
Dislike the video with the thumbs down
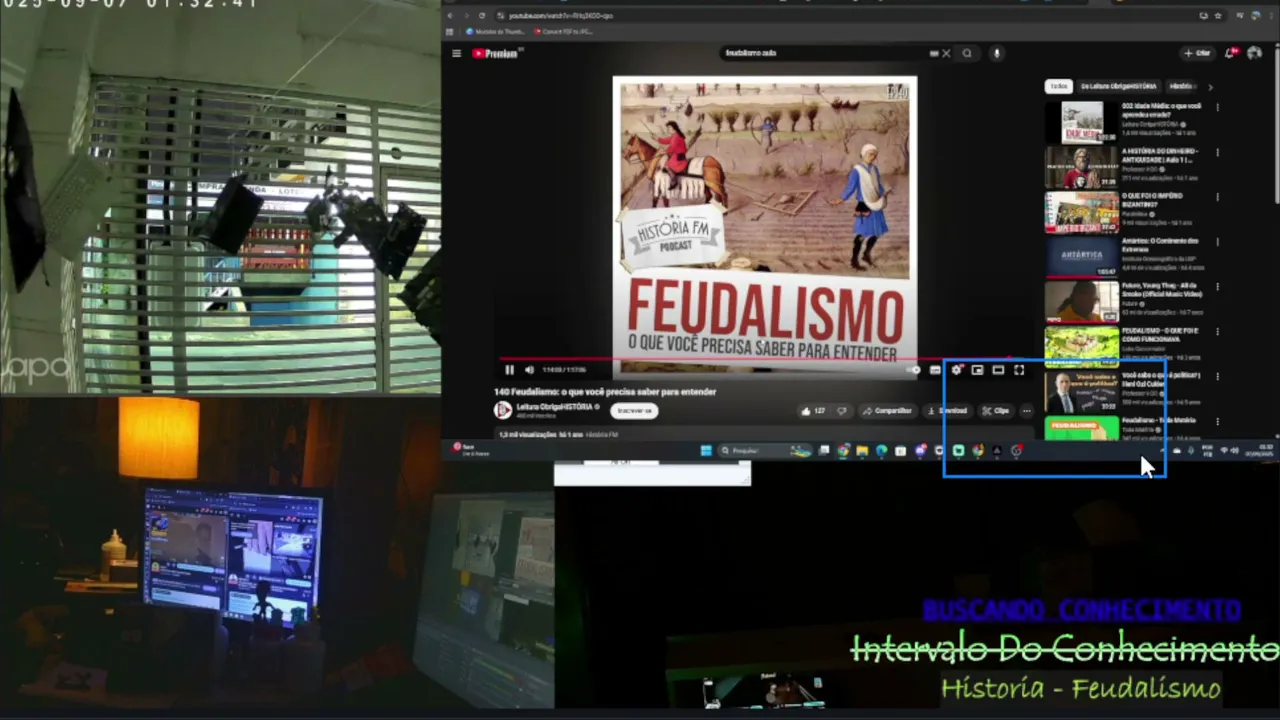click(841, 410)
